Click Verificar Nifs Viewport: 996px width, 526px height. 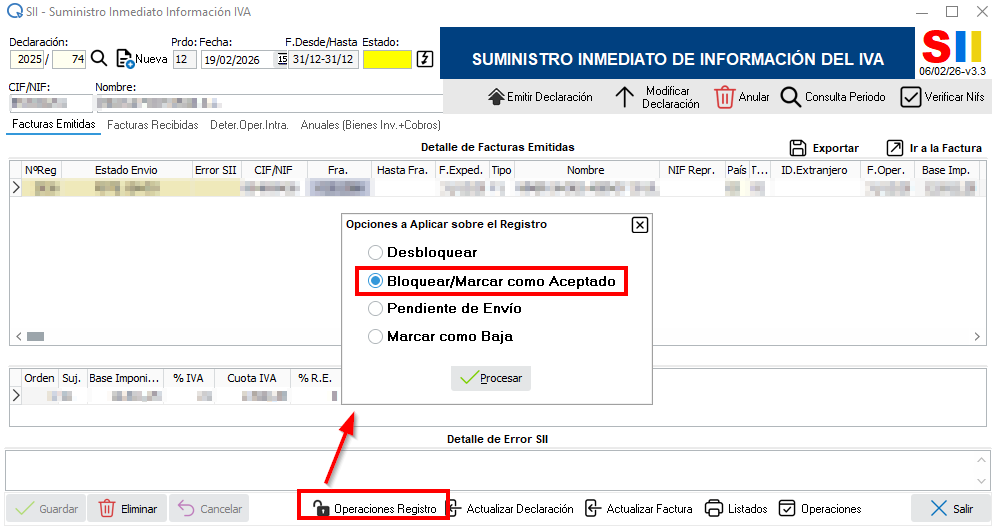pyautogui.click(x=943, y=97)
